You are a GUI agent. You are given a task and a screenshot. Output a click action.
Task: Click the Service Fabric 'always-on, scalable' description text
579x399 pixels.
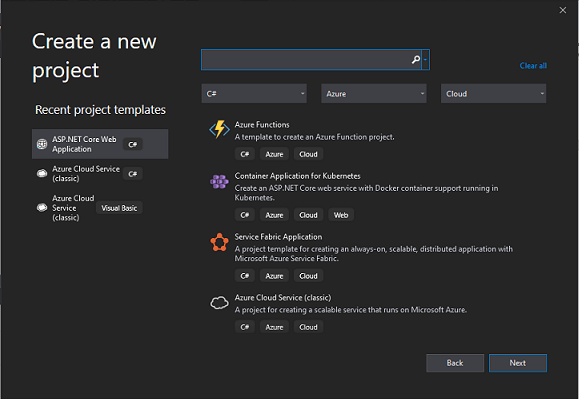374,254
